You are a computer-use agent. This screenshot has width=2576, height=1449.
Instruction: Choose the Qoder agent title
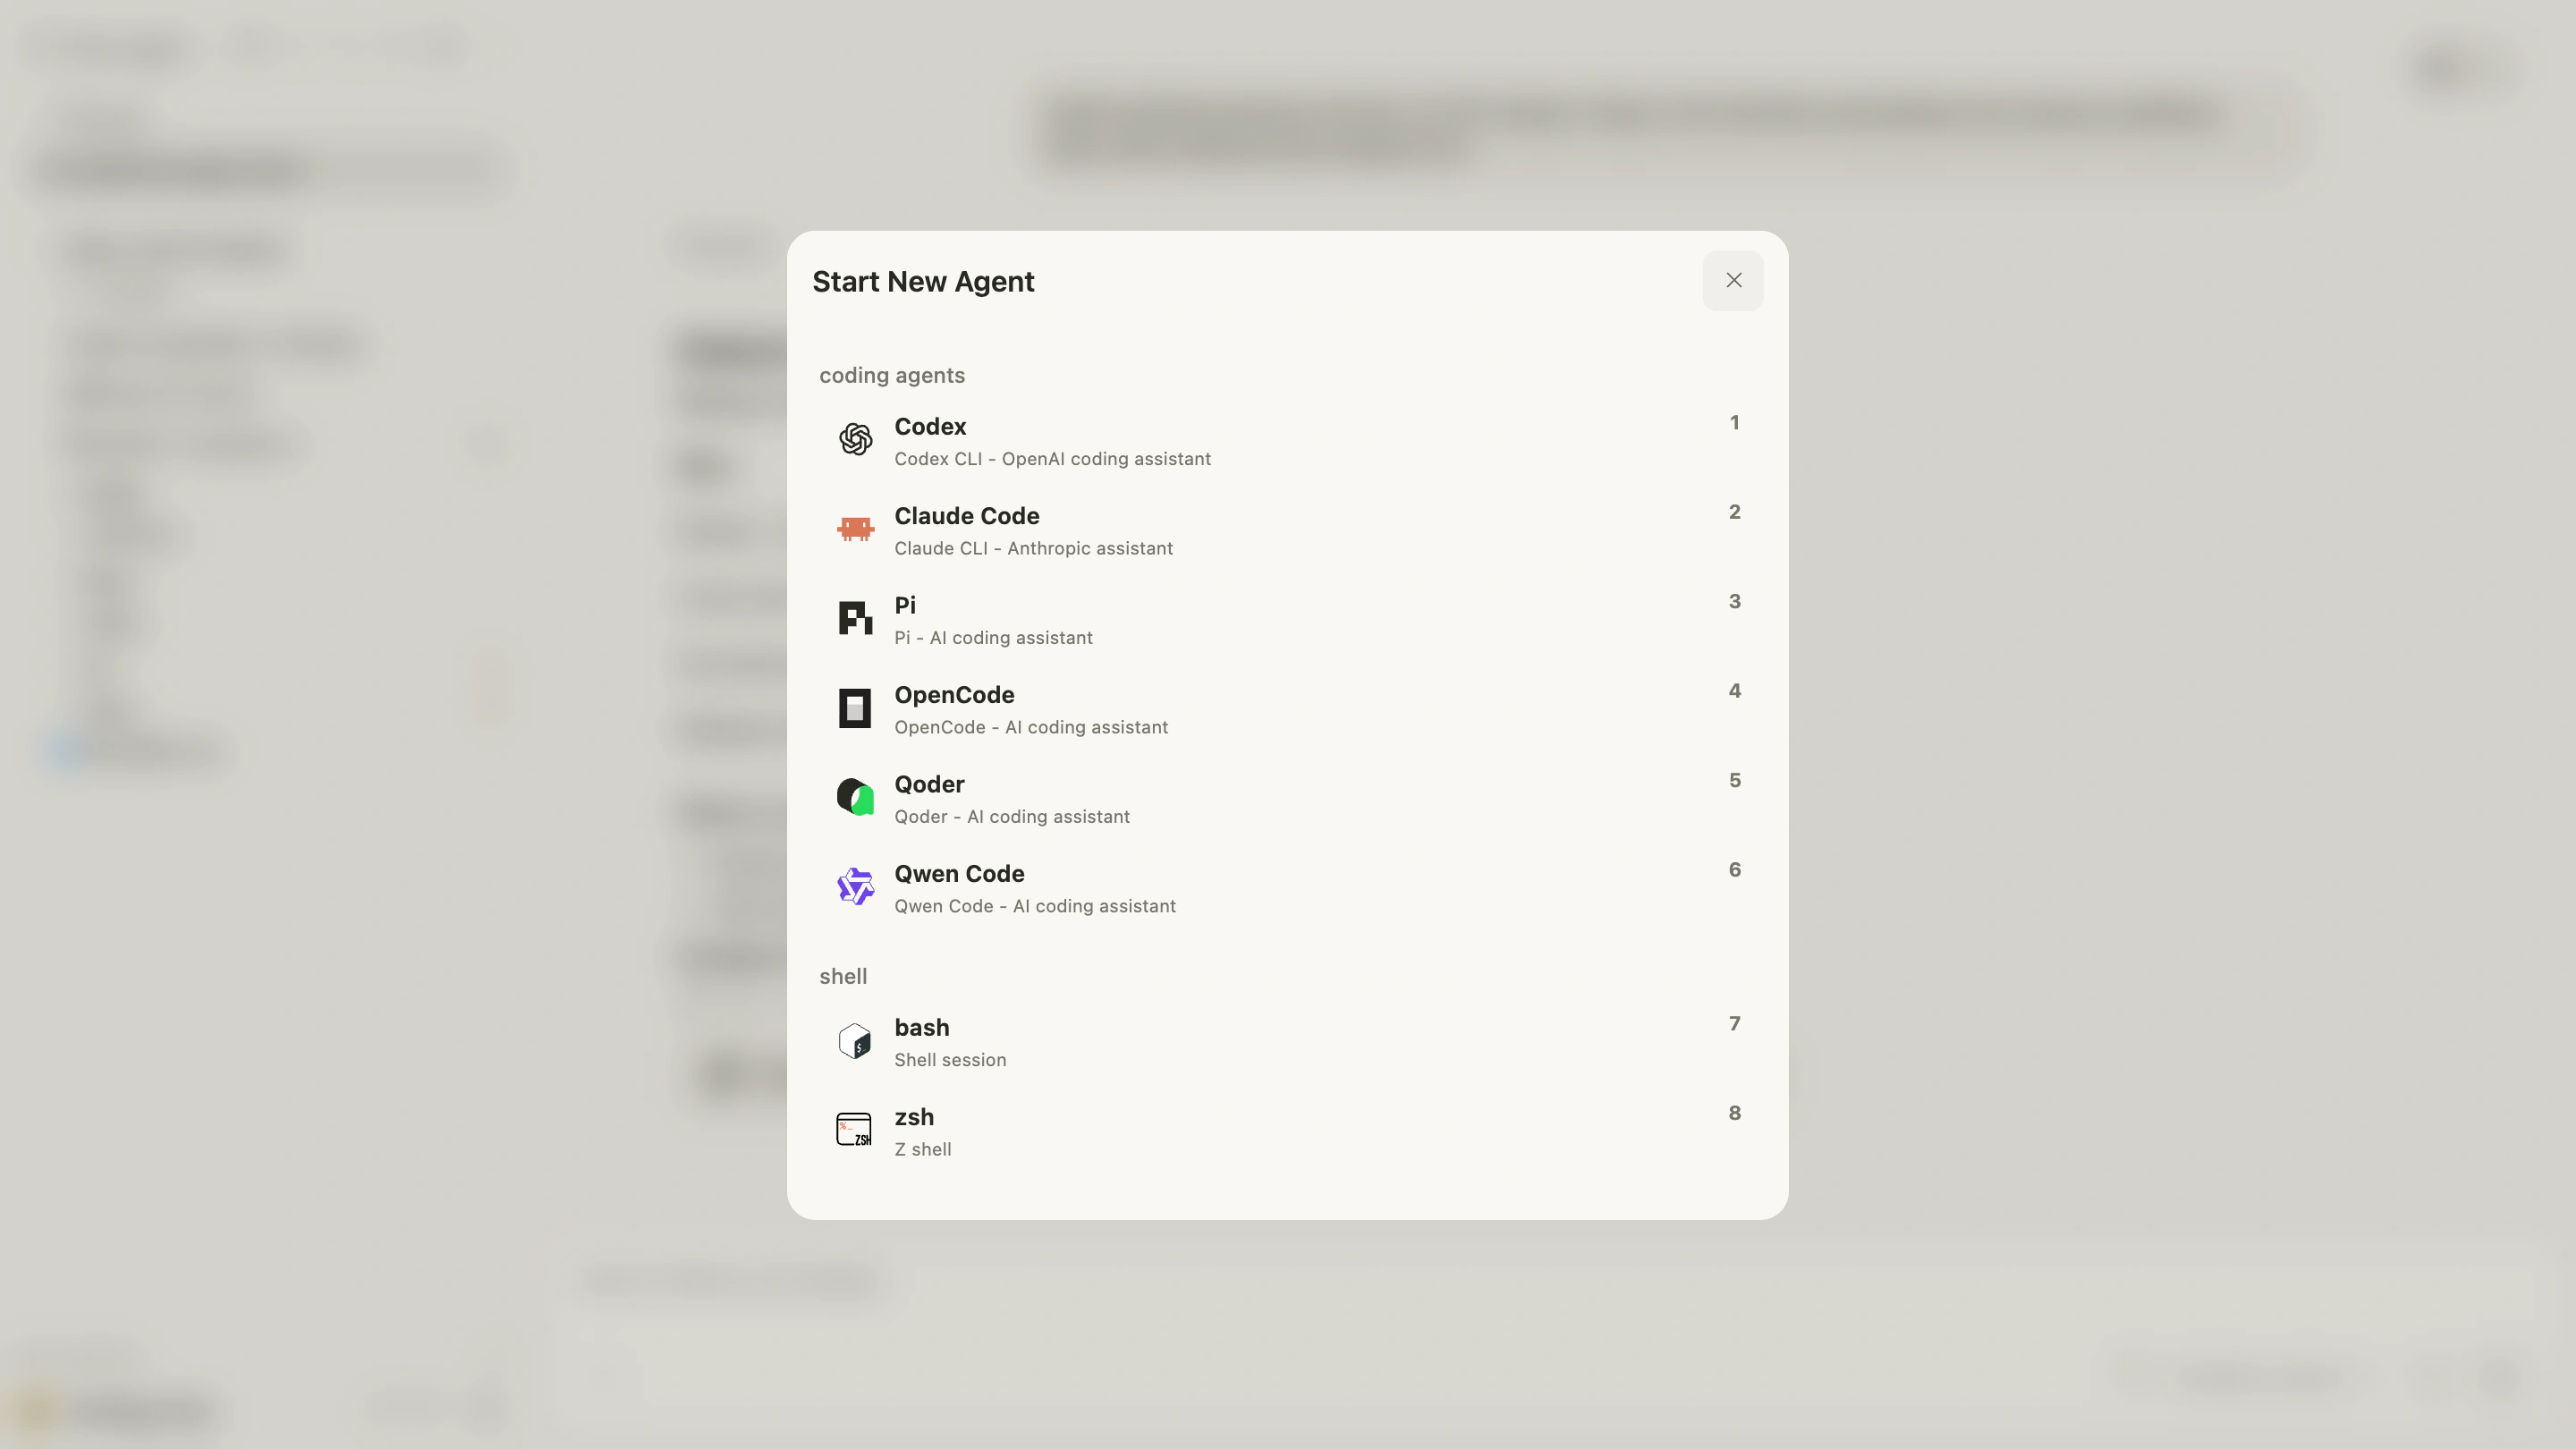(x=929, y=785)
